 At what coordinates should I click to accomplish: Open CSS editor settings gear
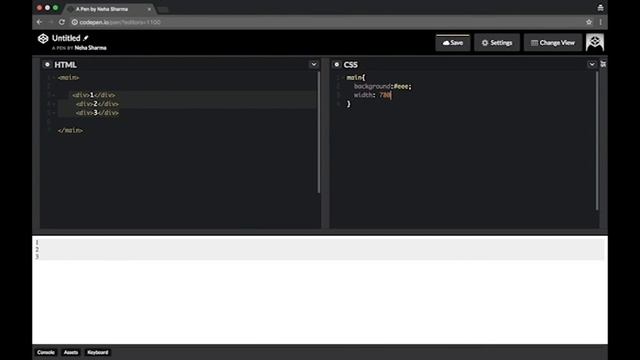coord(336,64)
